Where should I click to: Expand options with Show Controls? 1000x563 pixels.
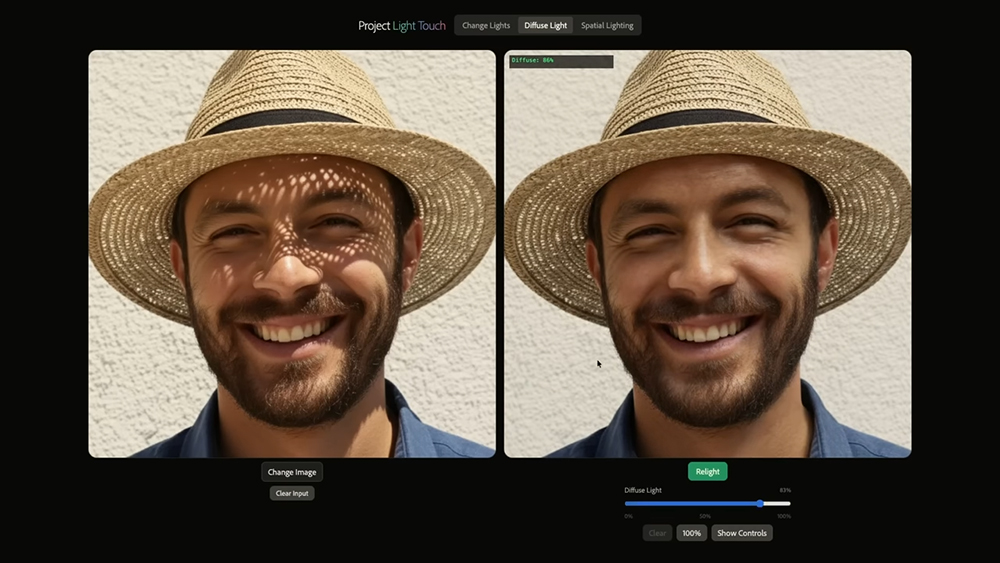click(x=741, y=533)
